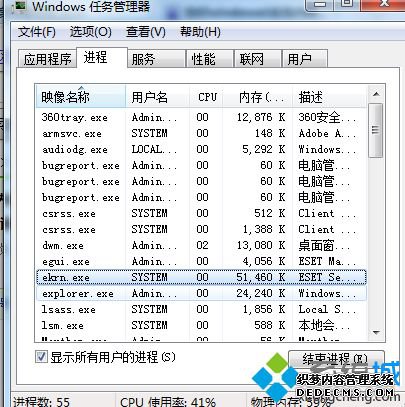Select the explorer.exe process
Viewport: 405px width, 407px height.
(x=201, y=293)
